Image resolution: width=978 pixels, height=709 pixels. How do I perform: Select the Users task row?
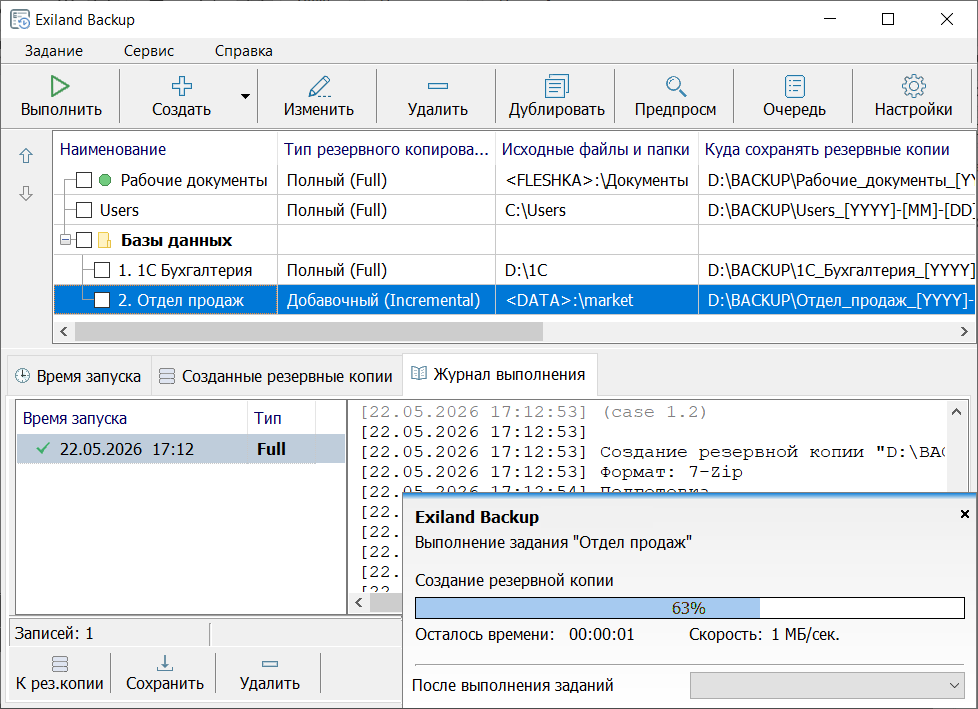pos(515,210)
